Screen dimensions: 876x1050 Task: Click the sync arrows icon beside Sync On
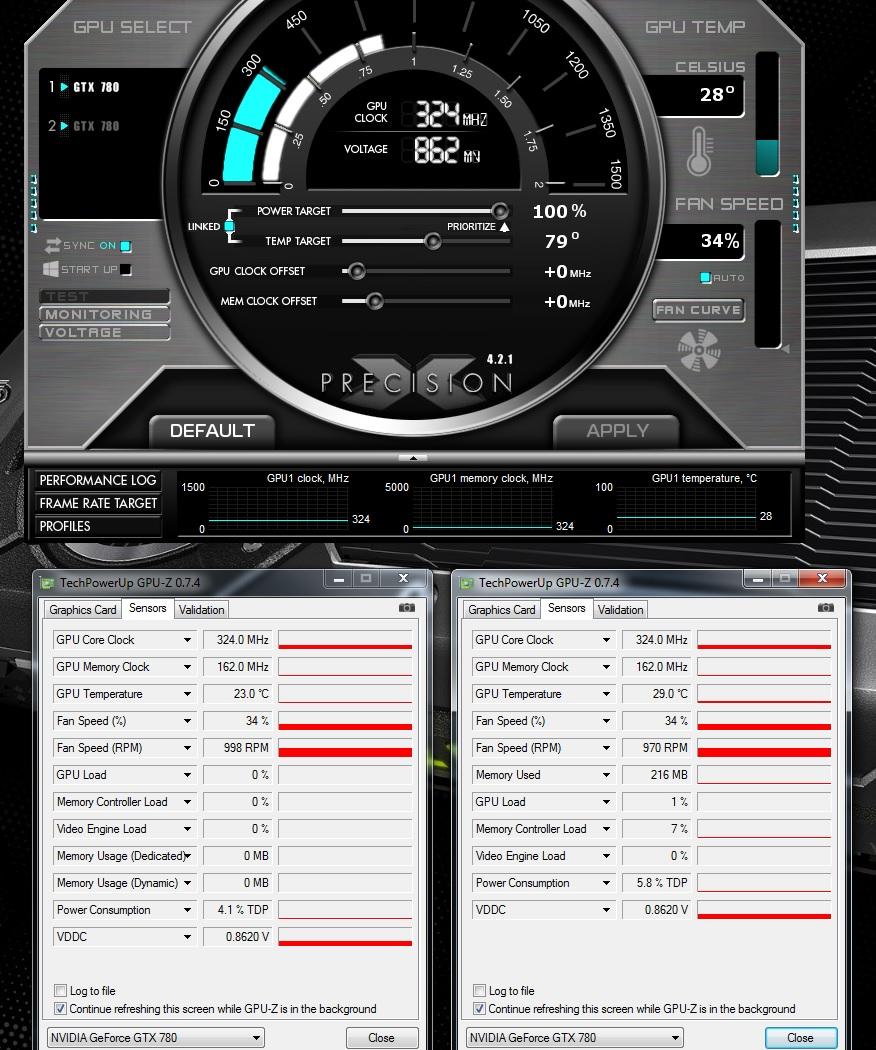(52, 245)
